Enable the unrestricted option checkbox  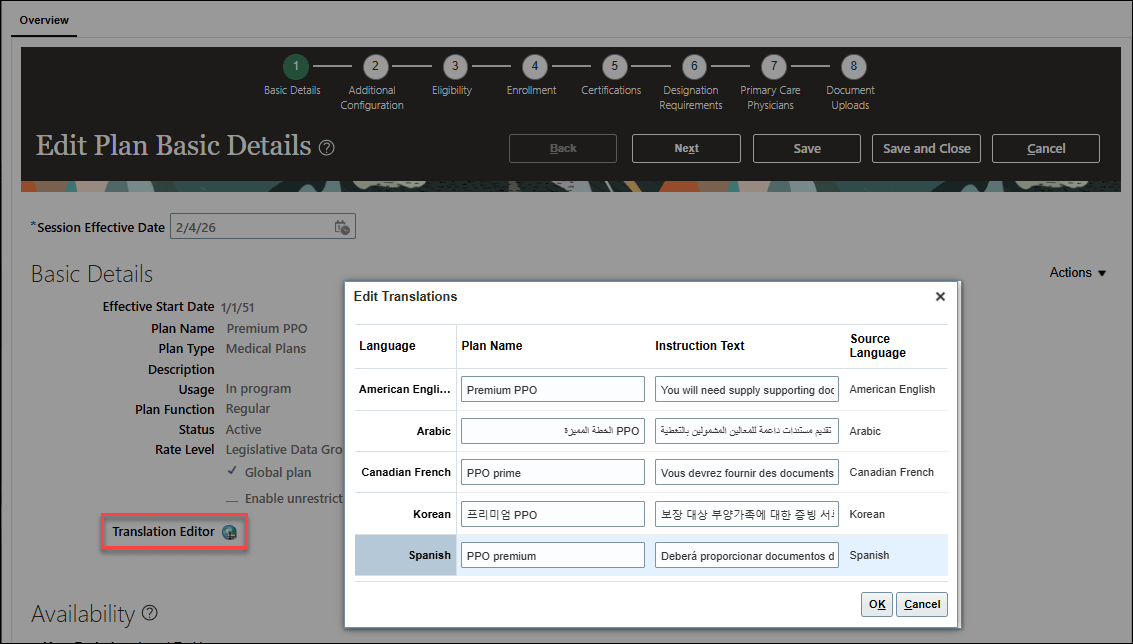[x=230, y=498]
